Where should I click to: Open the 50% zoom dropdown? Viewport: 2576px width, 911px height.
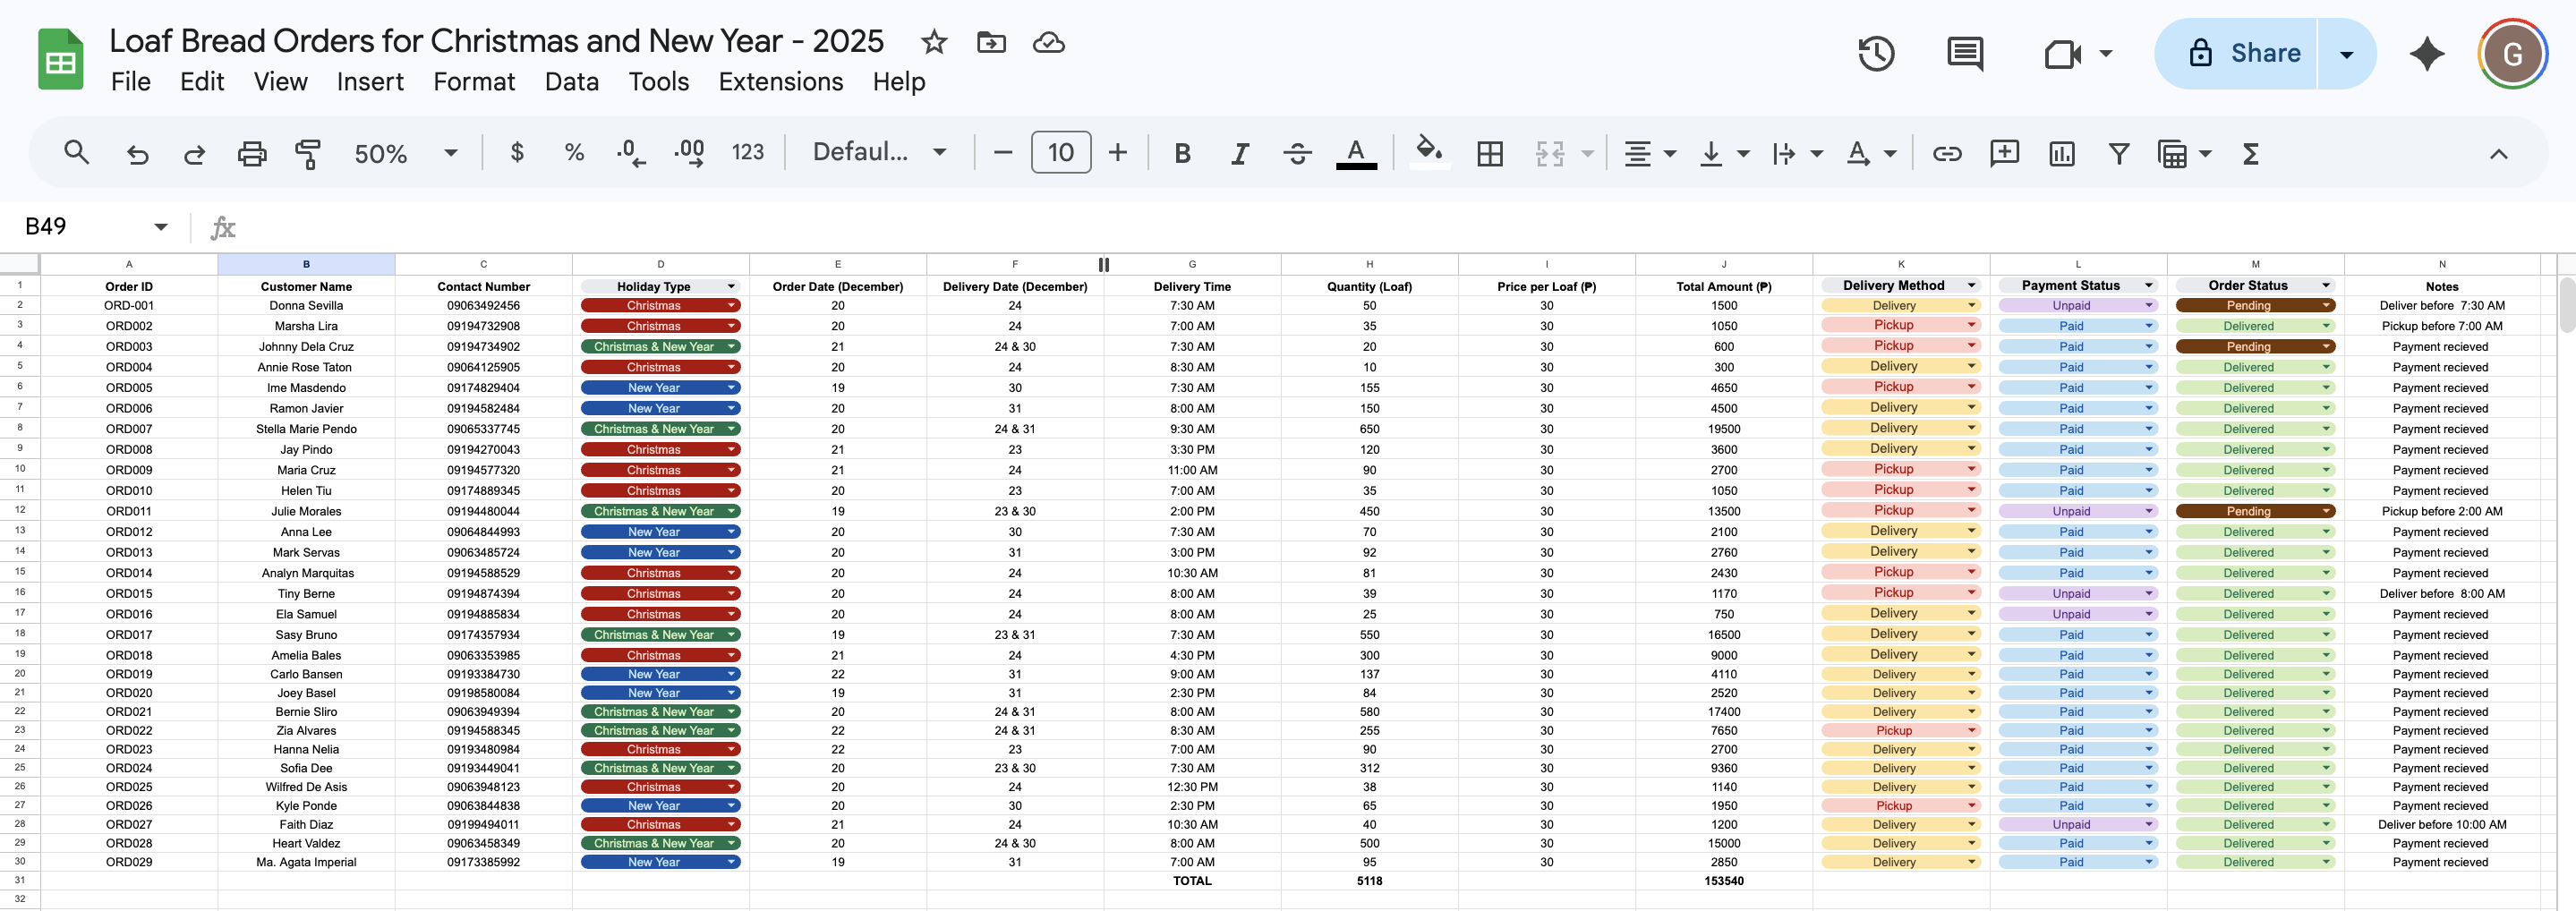click(x=405, y=153)
